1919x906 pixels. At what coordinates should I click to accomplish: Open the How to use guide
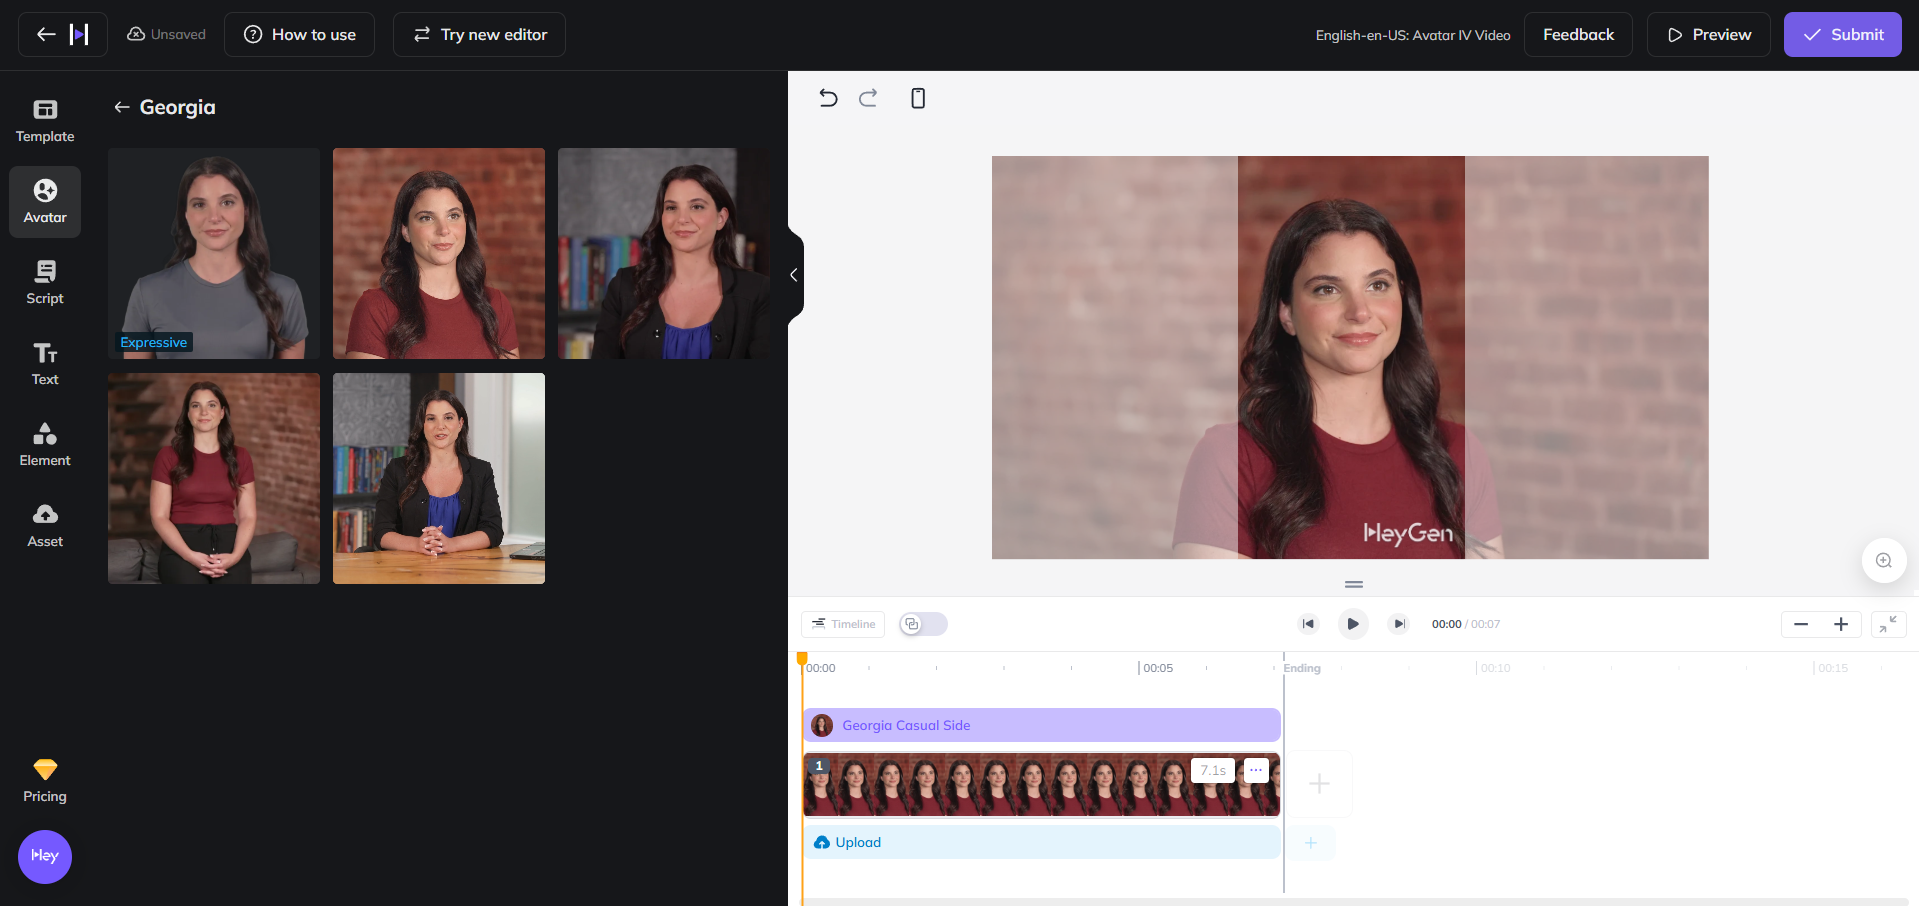[x=299, y=34]
